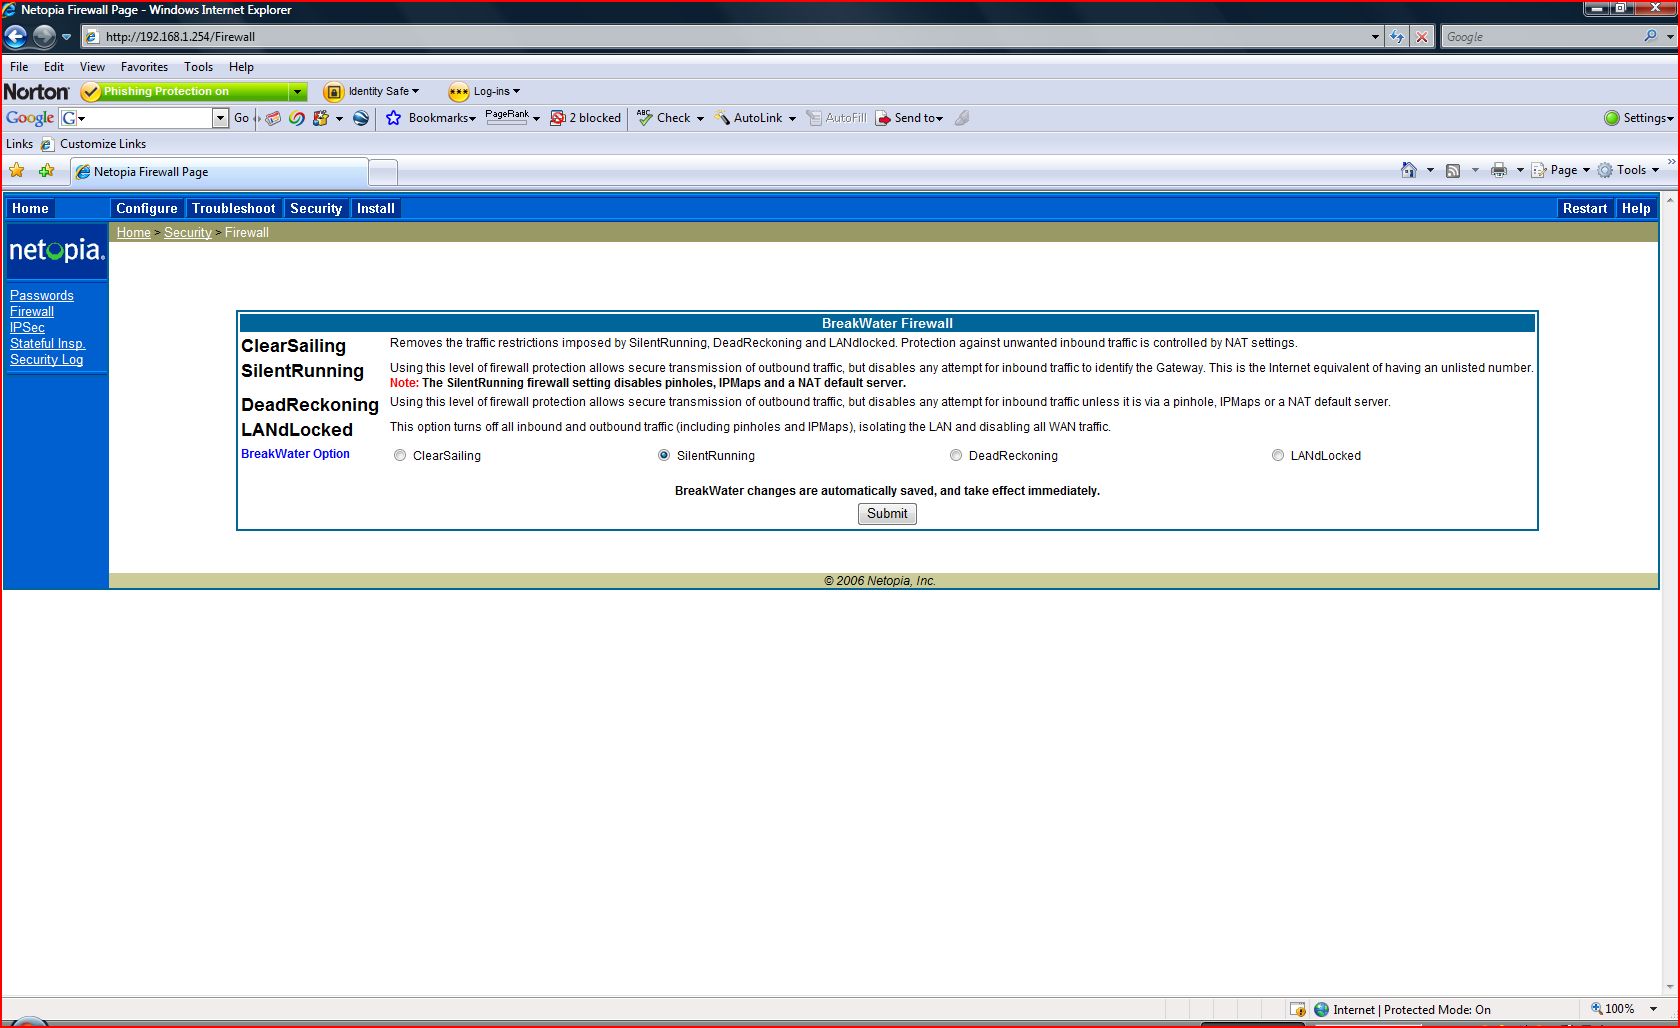The width and height of the screenshot is (1680, 1028).
Task: Open the Edit menu
Action: pos(54,67)
